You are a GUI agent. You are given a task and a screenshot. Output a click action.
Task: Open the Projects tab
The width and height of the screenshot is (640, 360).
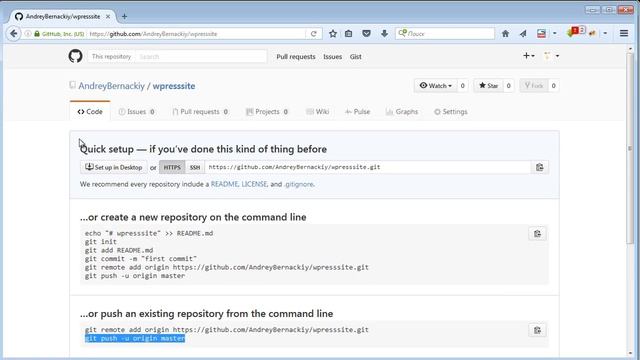pyautogui.click(x=267, y=111)
